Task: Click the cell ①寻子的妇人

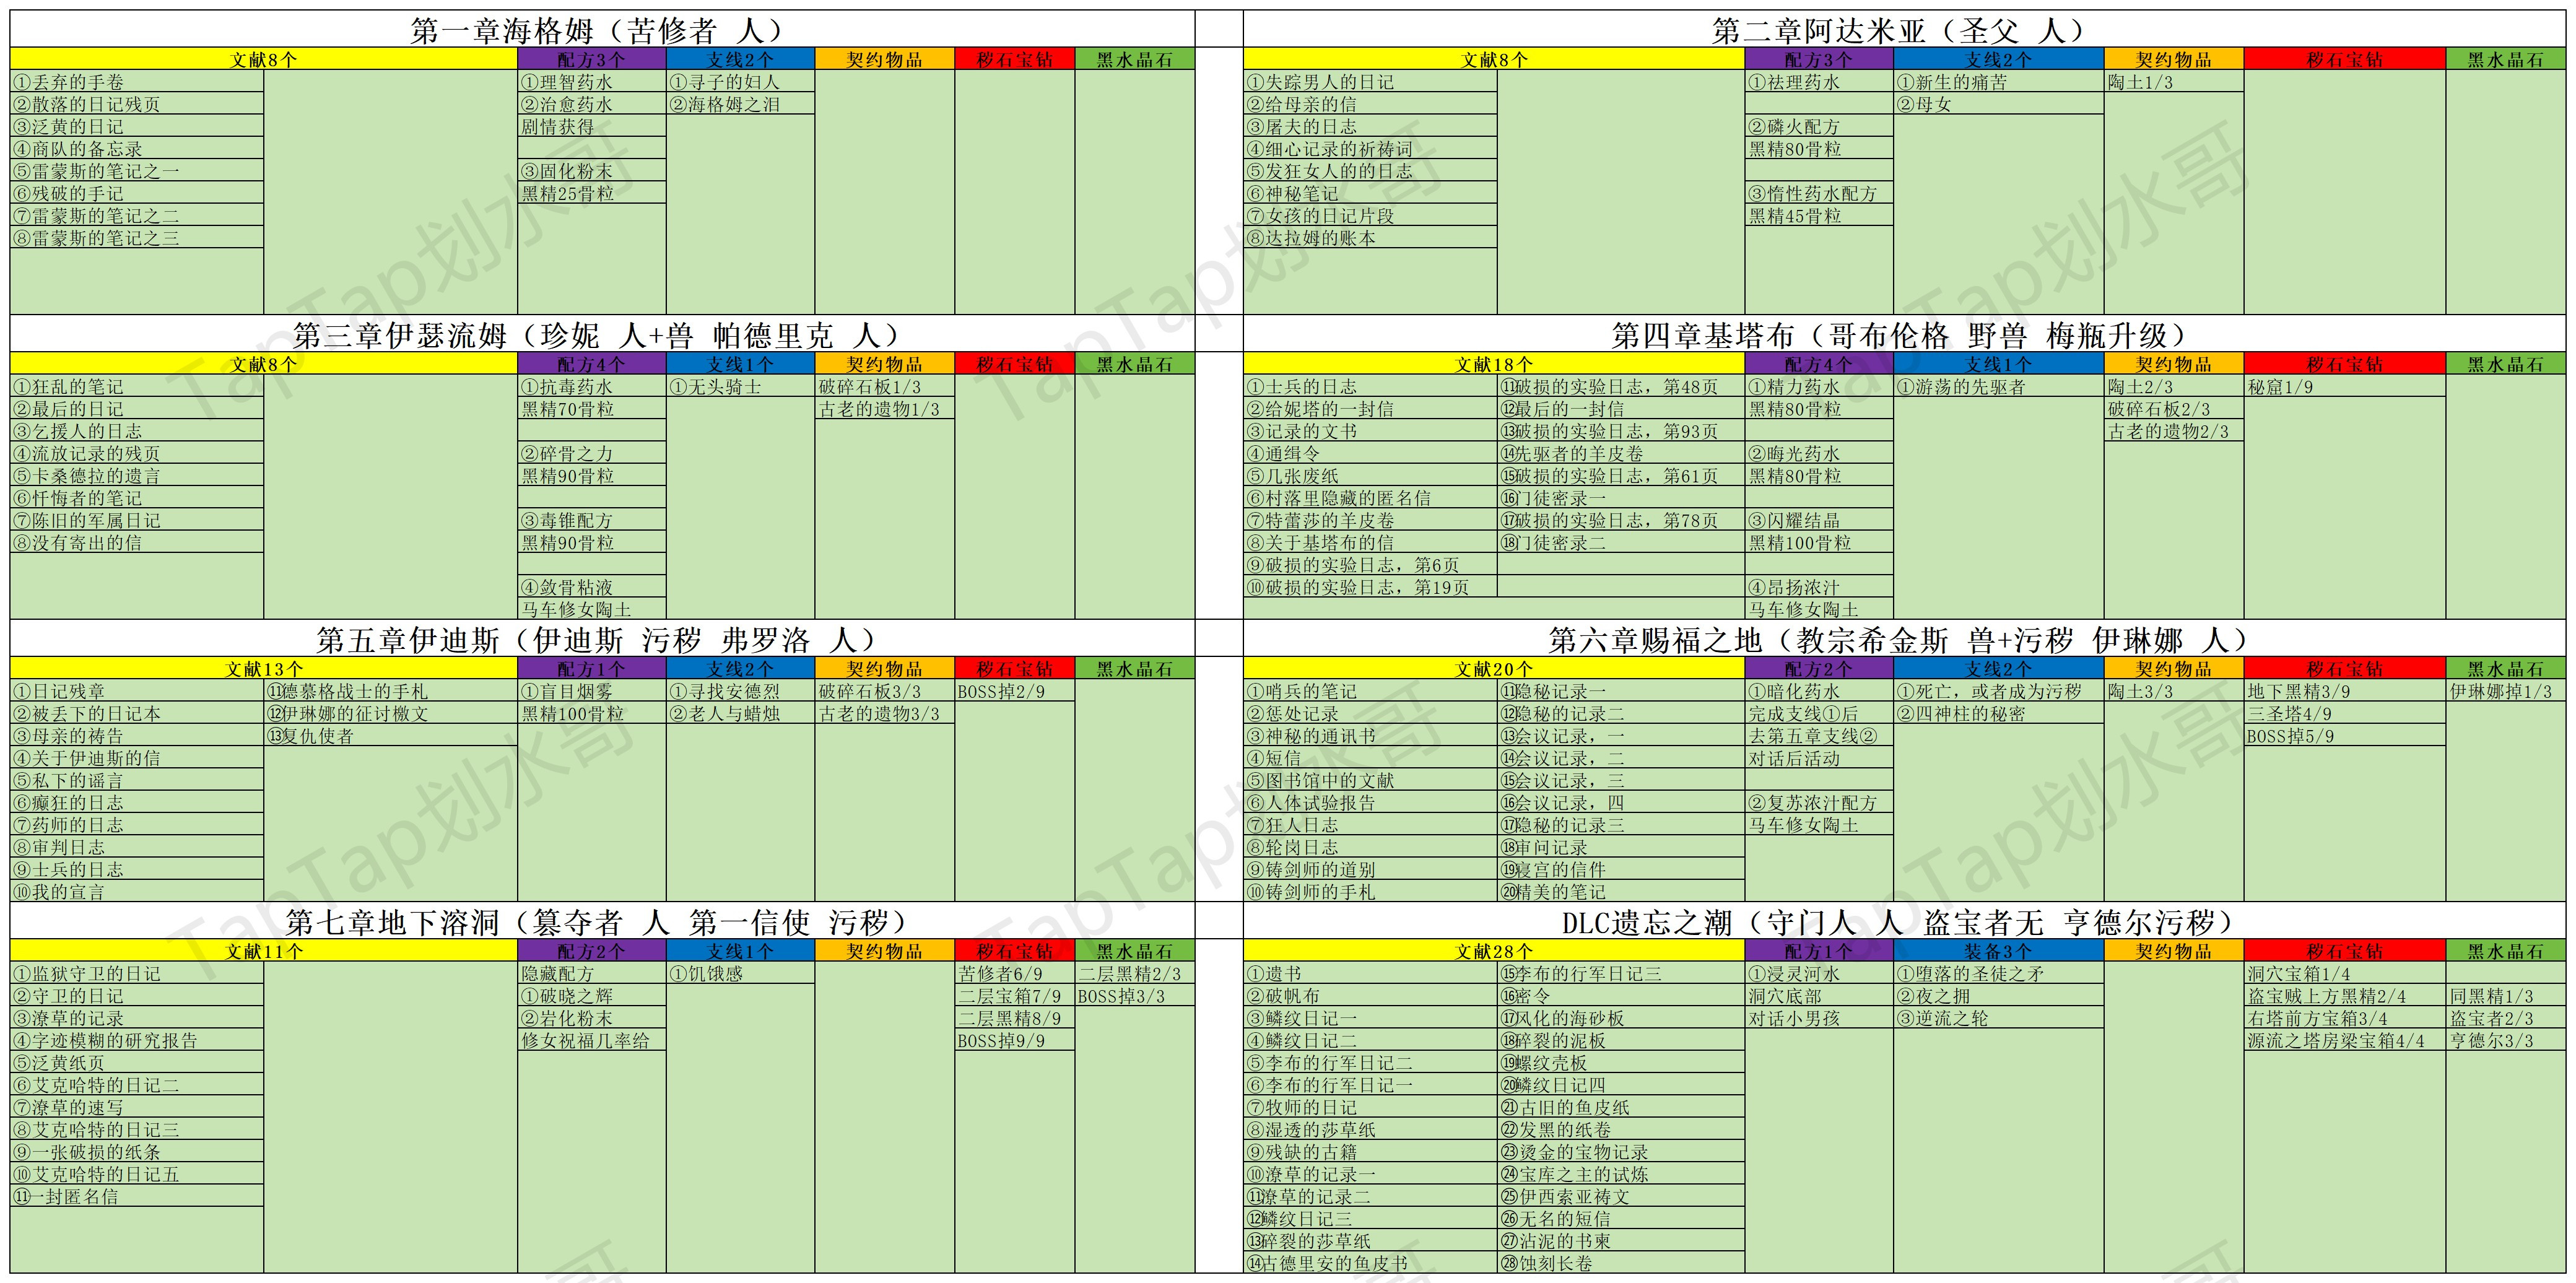Action: click(x=741, y=82)
